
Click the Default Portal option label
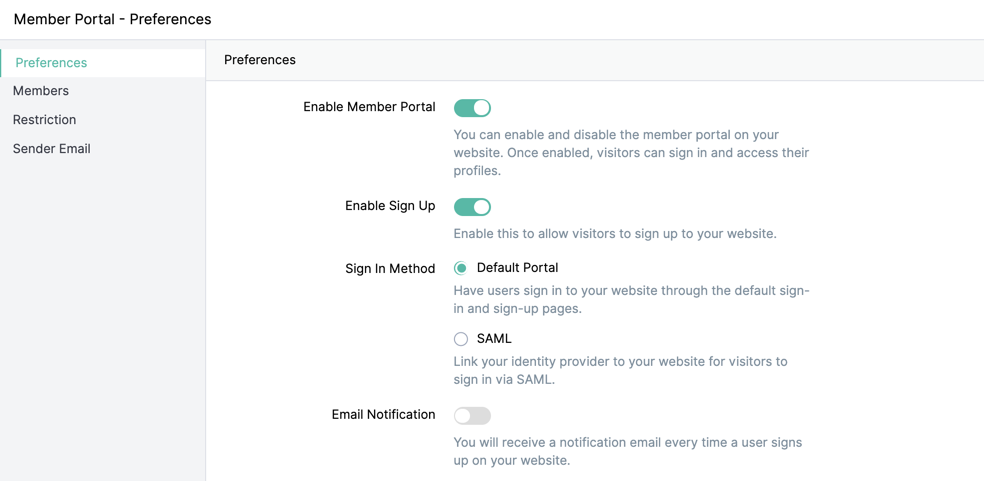pos(518,268)
